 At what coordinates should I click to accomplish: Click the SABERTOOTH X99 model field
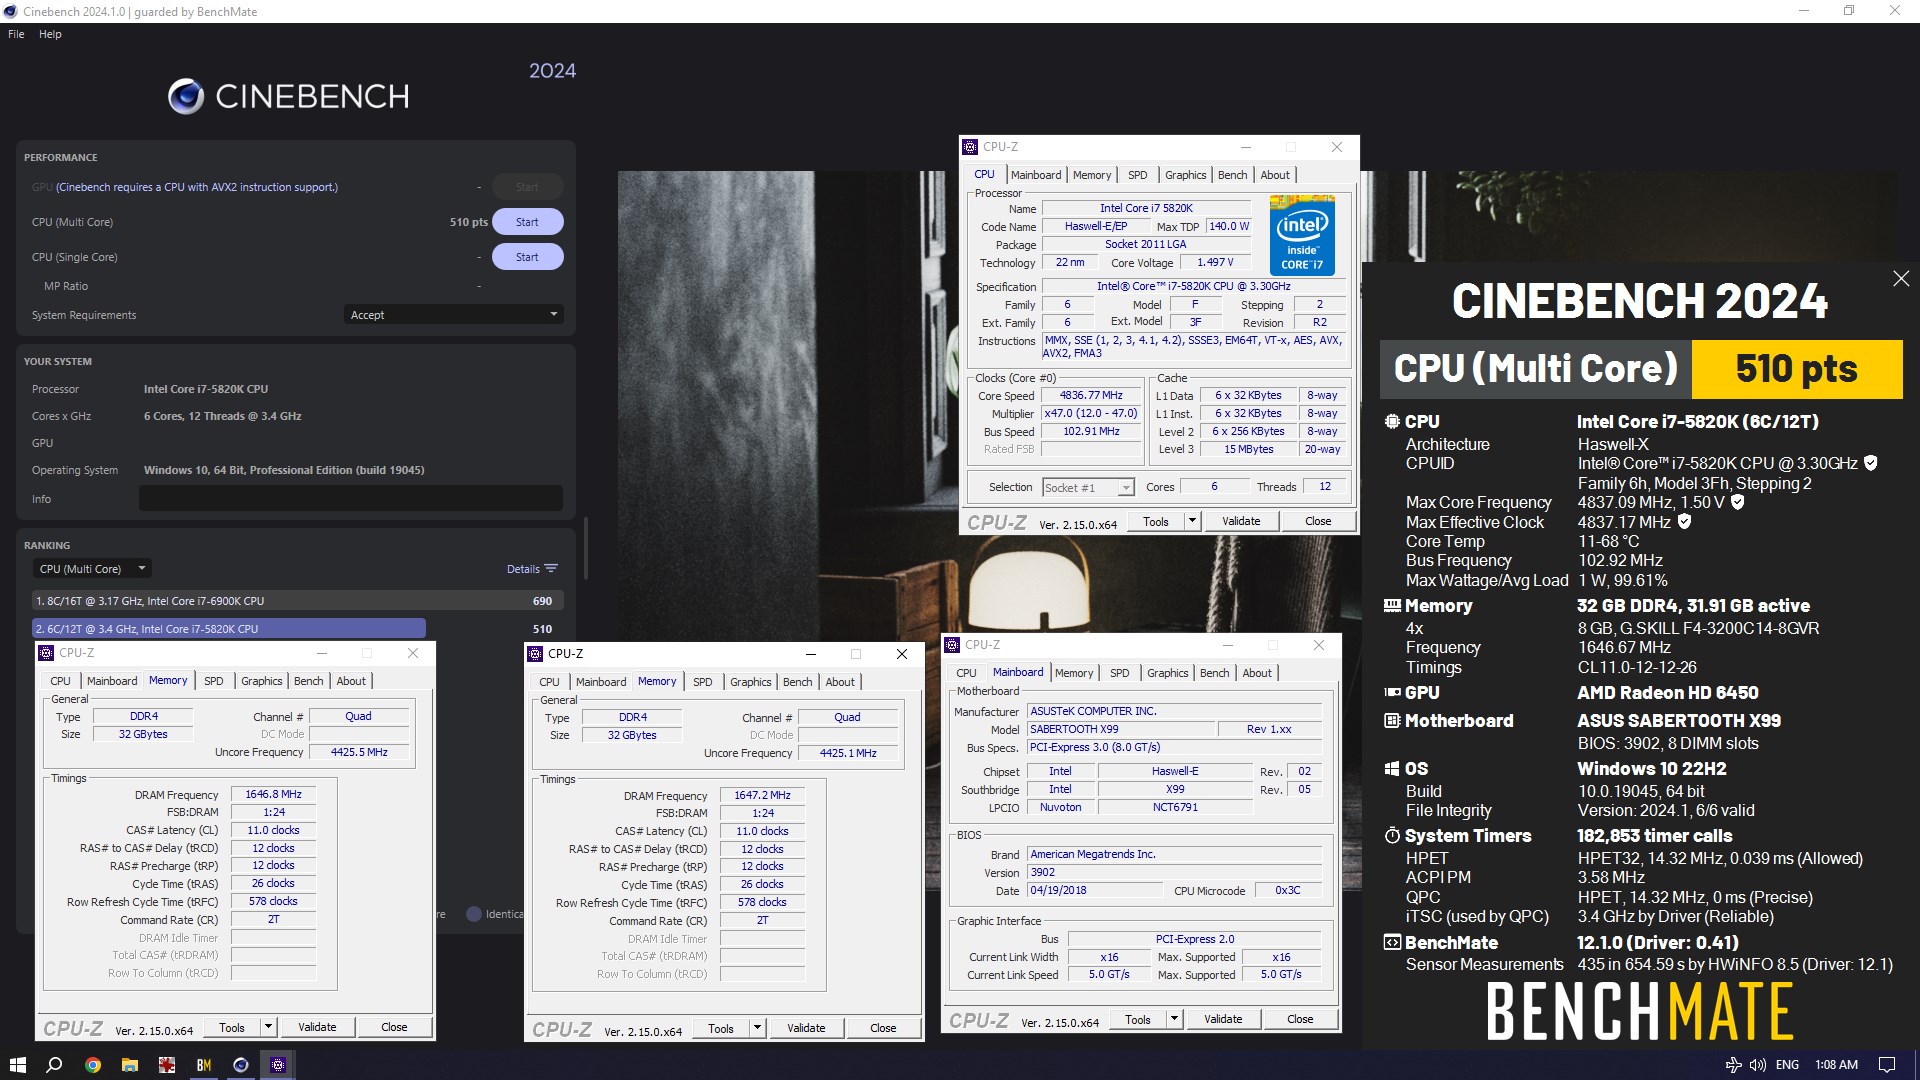point(1120,730)
